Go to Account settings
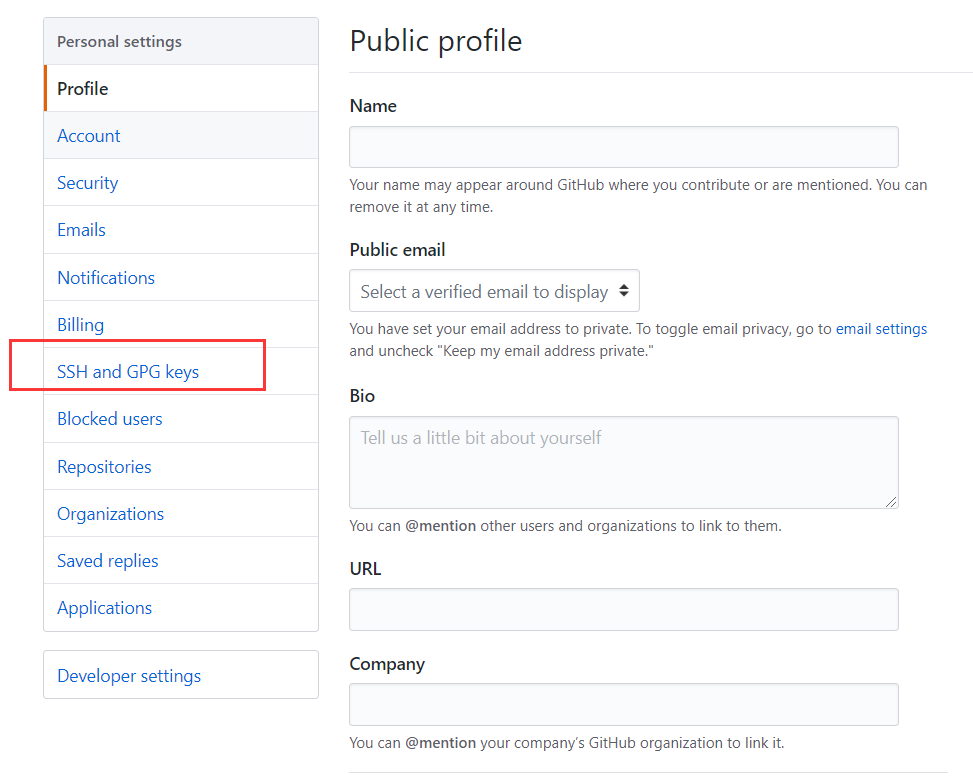This screenshot has height=782, width=973. 181,136
